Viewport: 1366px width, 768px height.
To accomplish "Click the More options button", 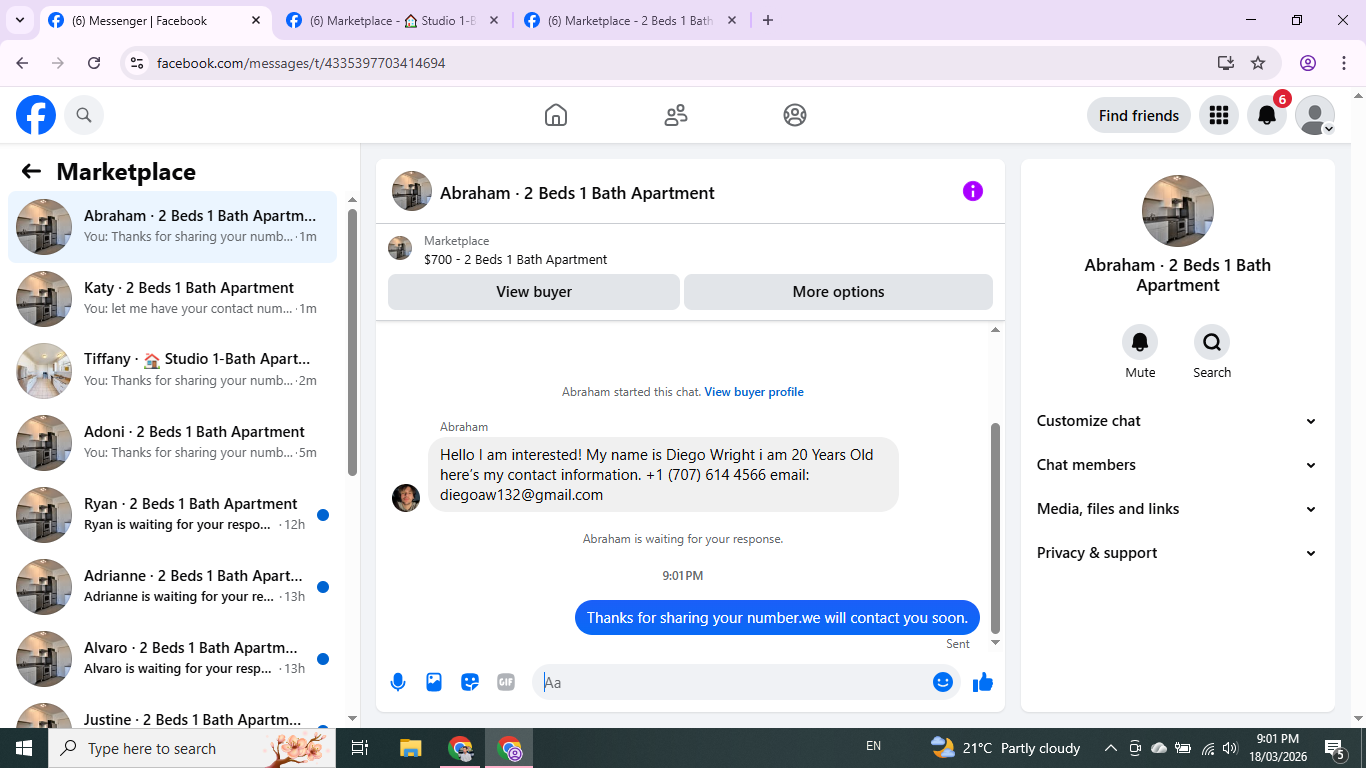I will [838, 292].
